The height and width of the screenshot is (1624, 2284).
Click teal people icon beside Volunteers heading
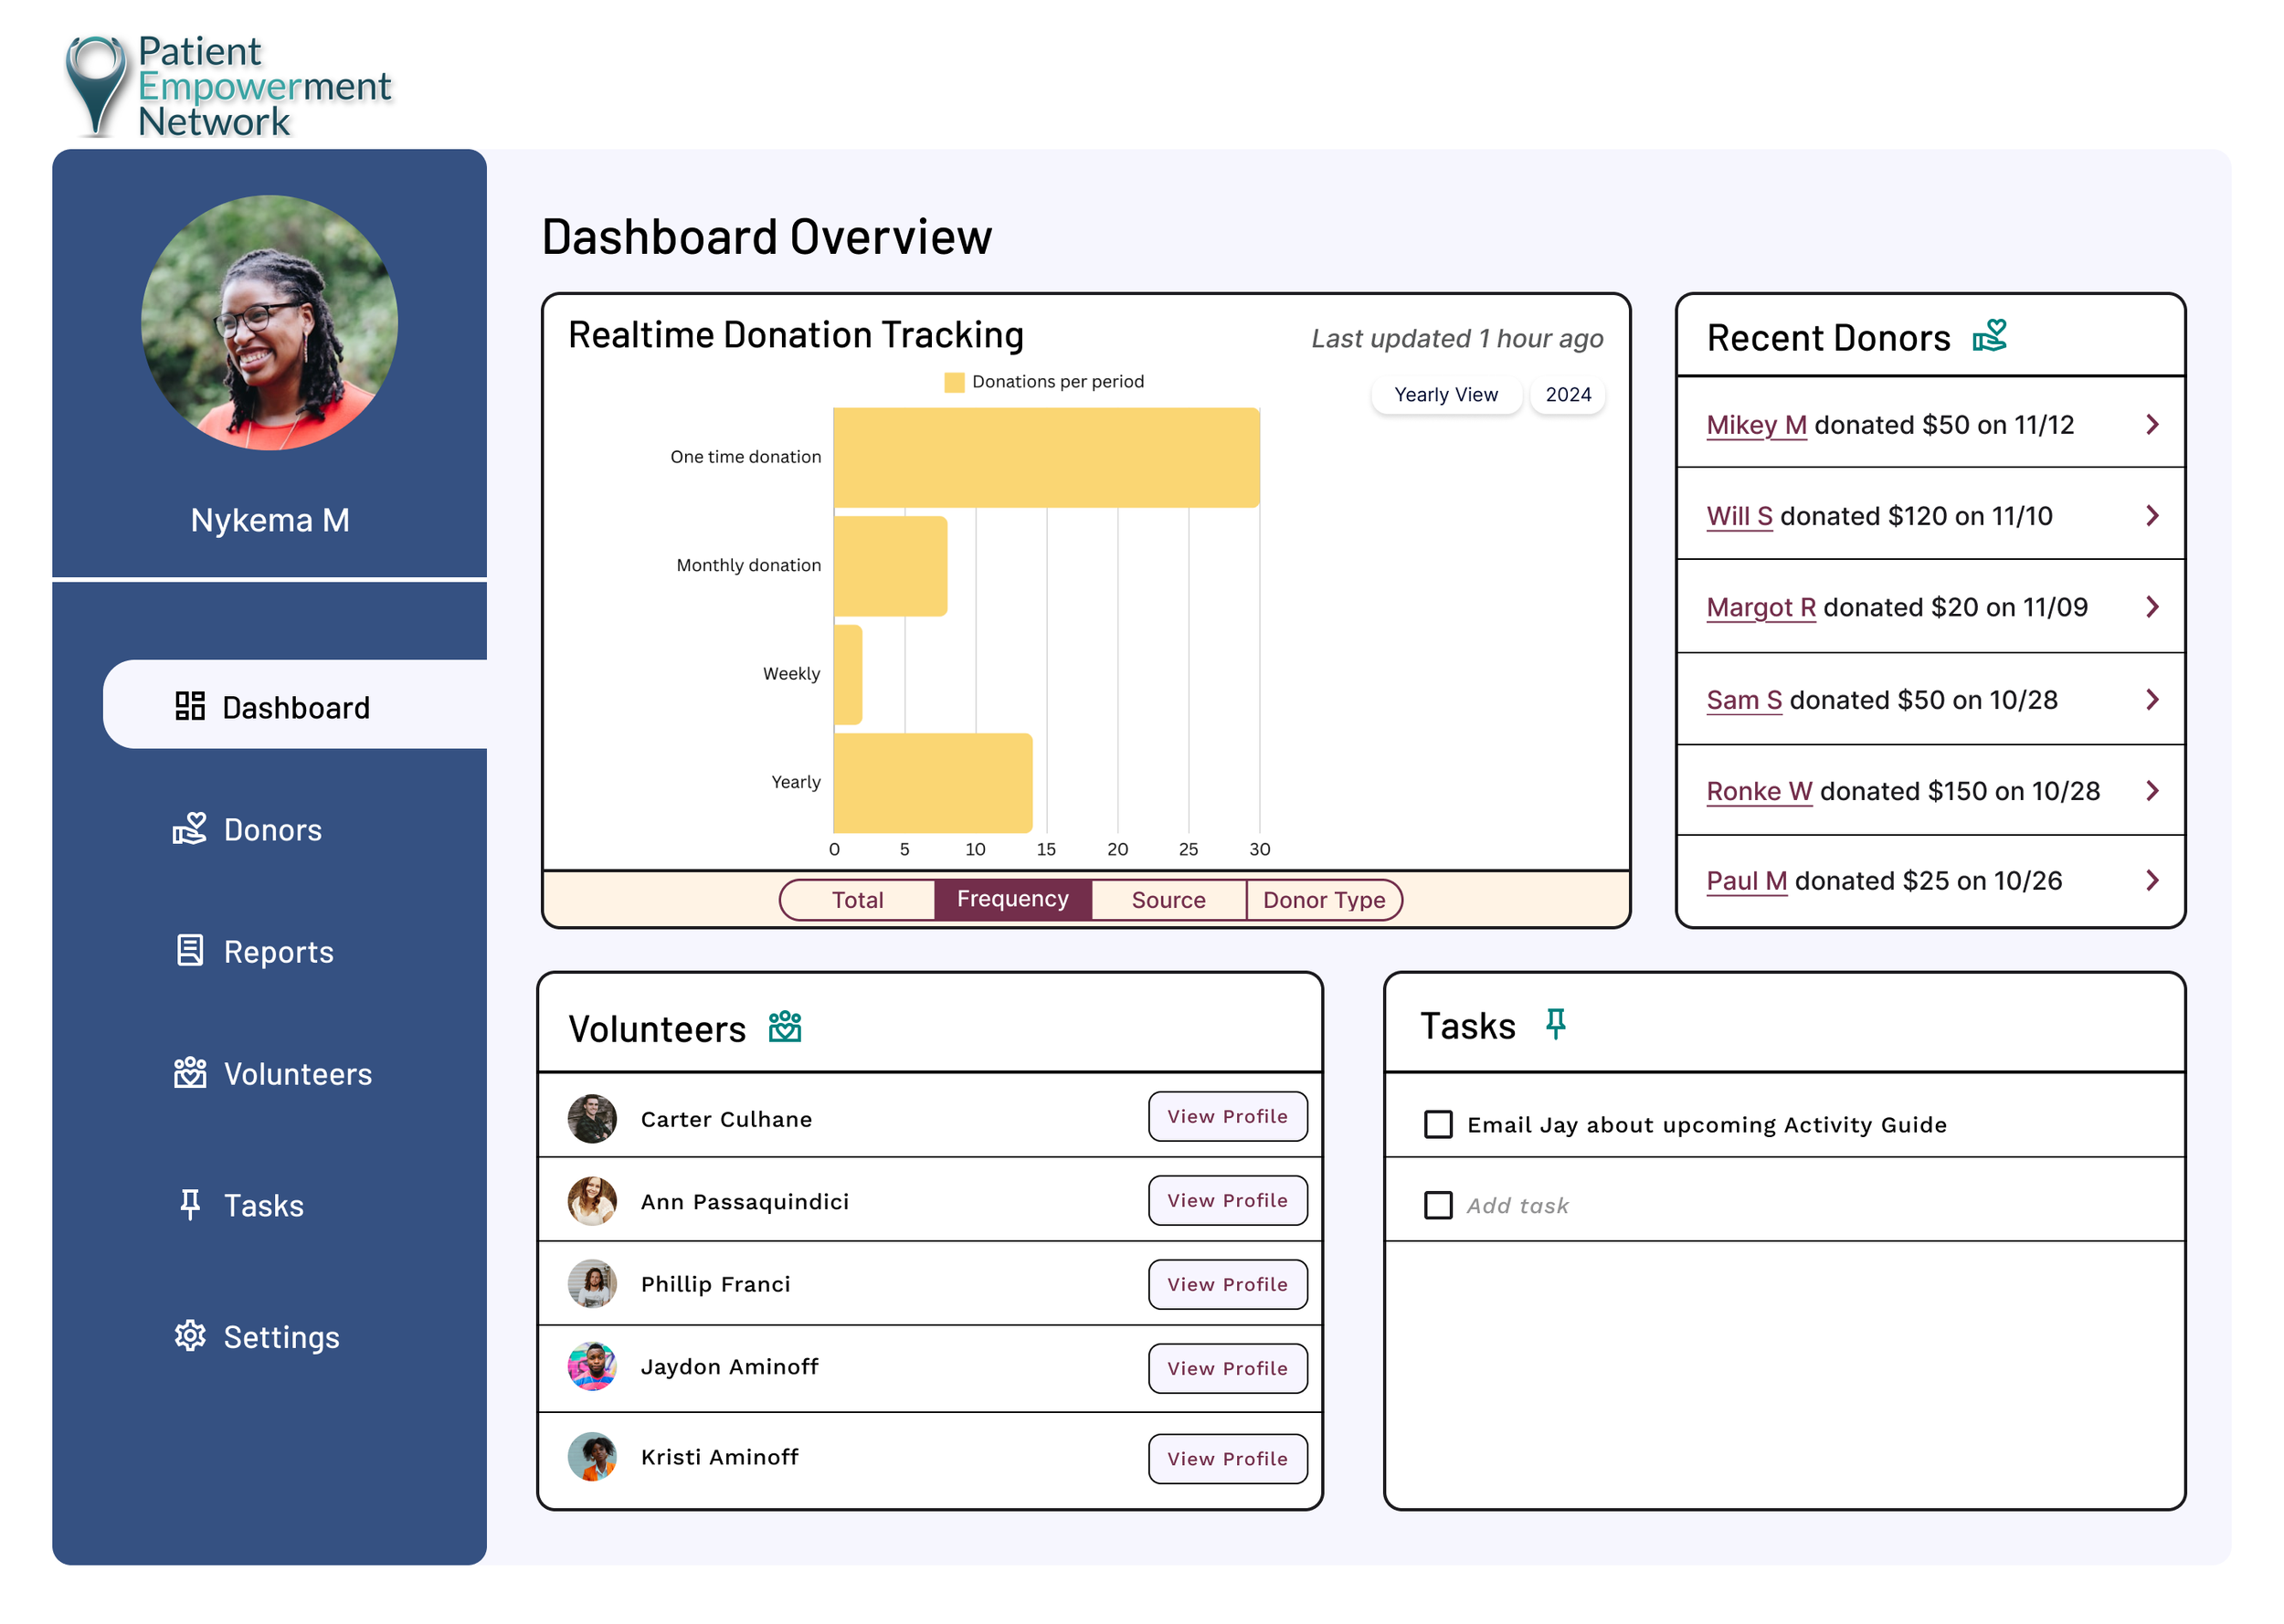pos(785,1027)
